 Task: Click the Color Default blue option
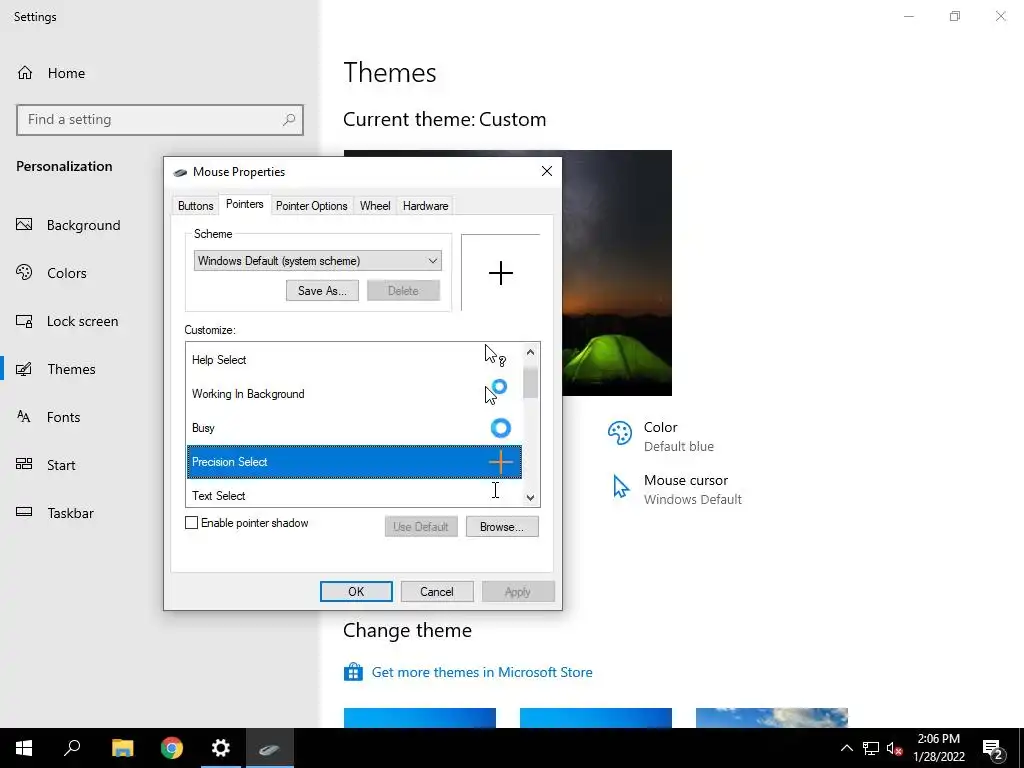(661, 436)
